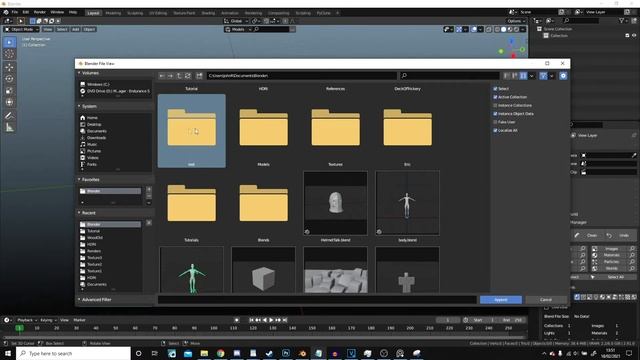The image size is (640, 360).
Task: Uncheck the Select option
Action: coord(495,89)
